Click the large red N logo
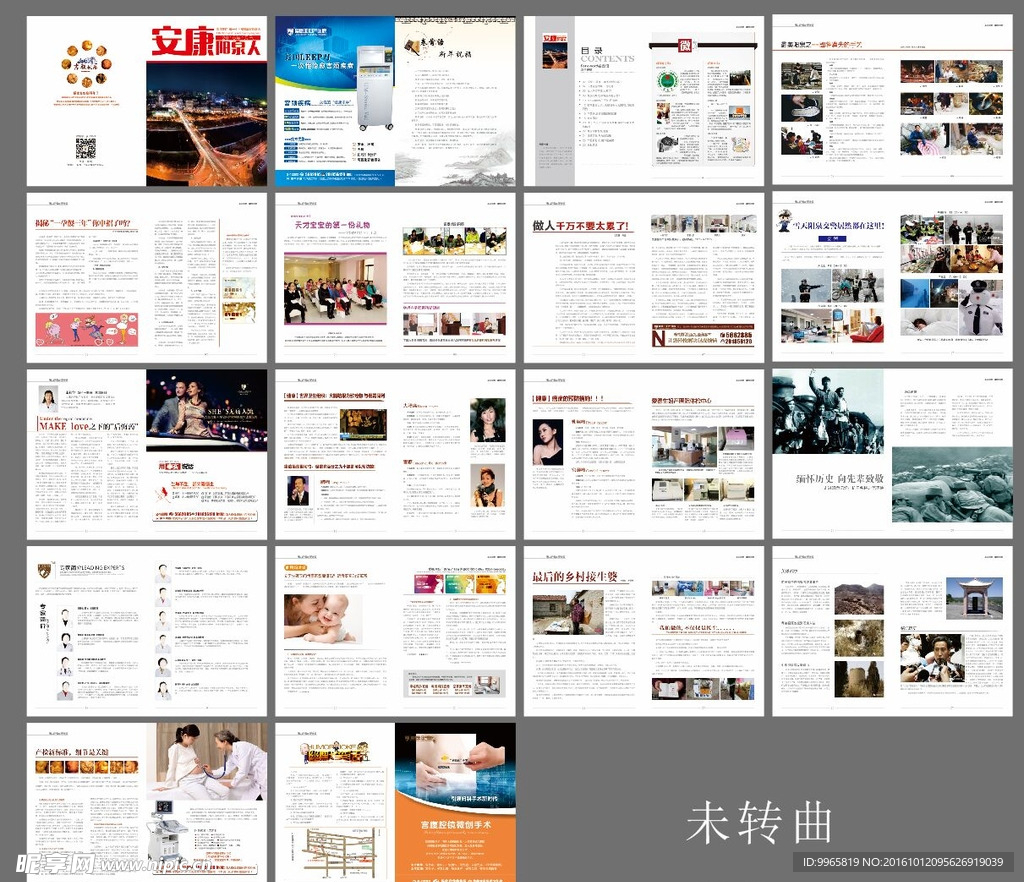 [x=658, y=338]
